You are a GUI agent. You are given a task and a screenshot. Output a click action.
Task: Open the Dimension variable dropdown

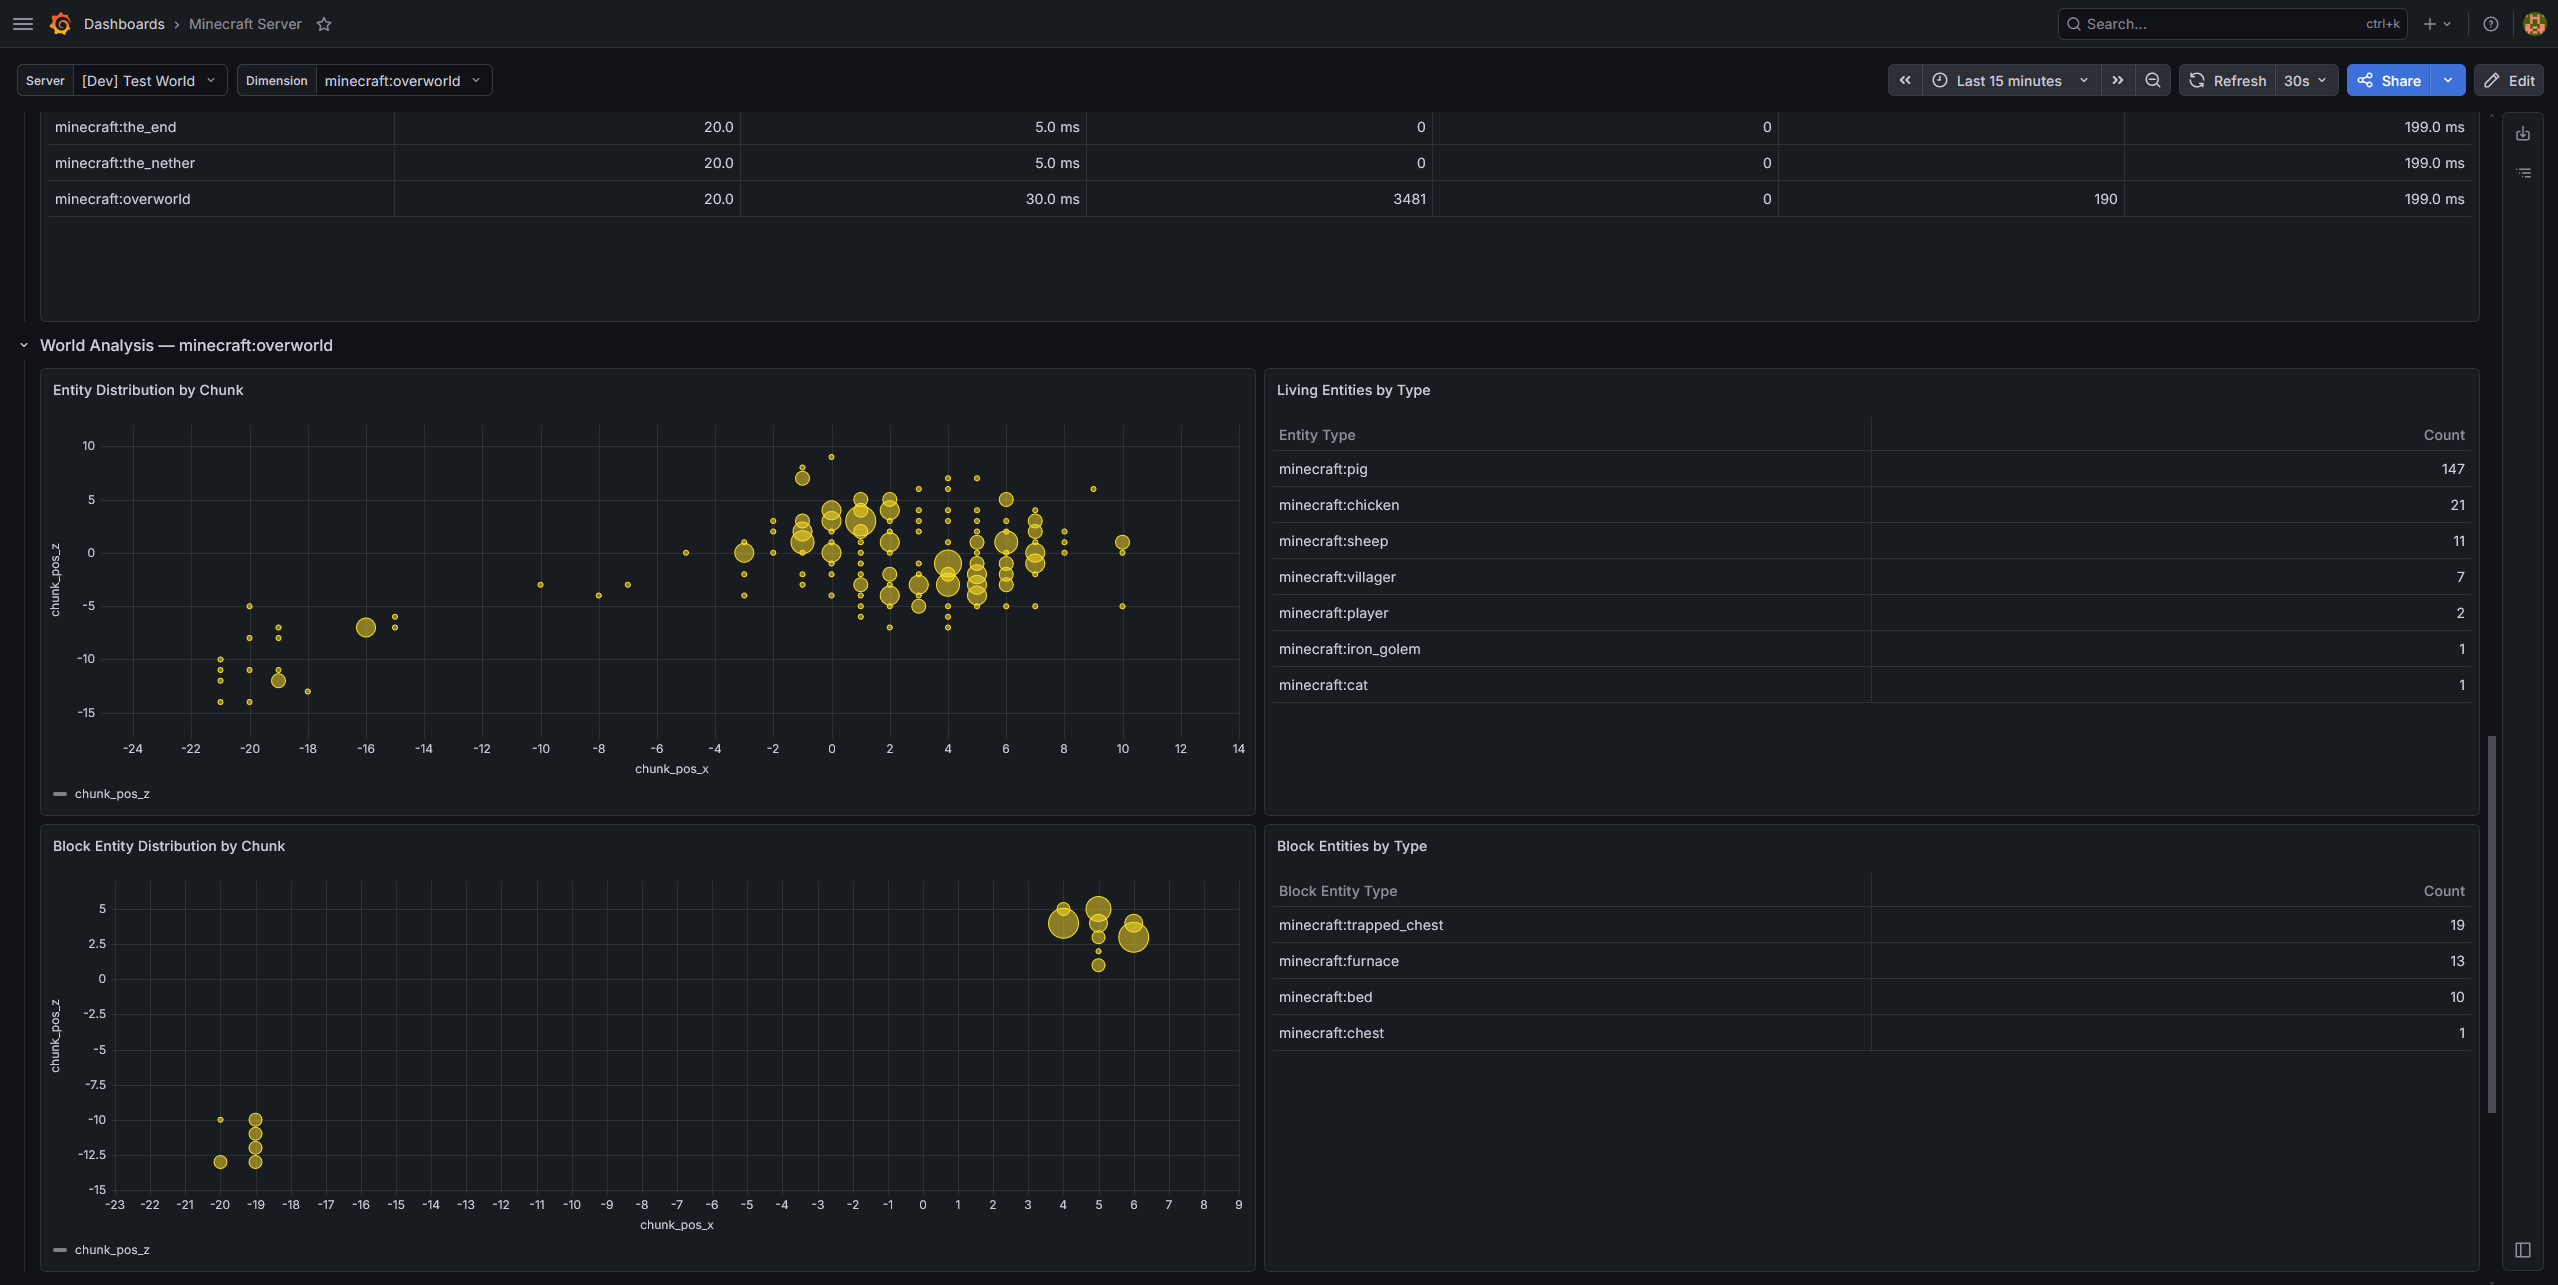[403, 81]
